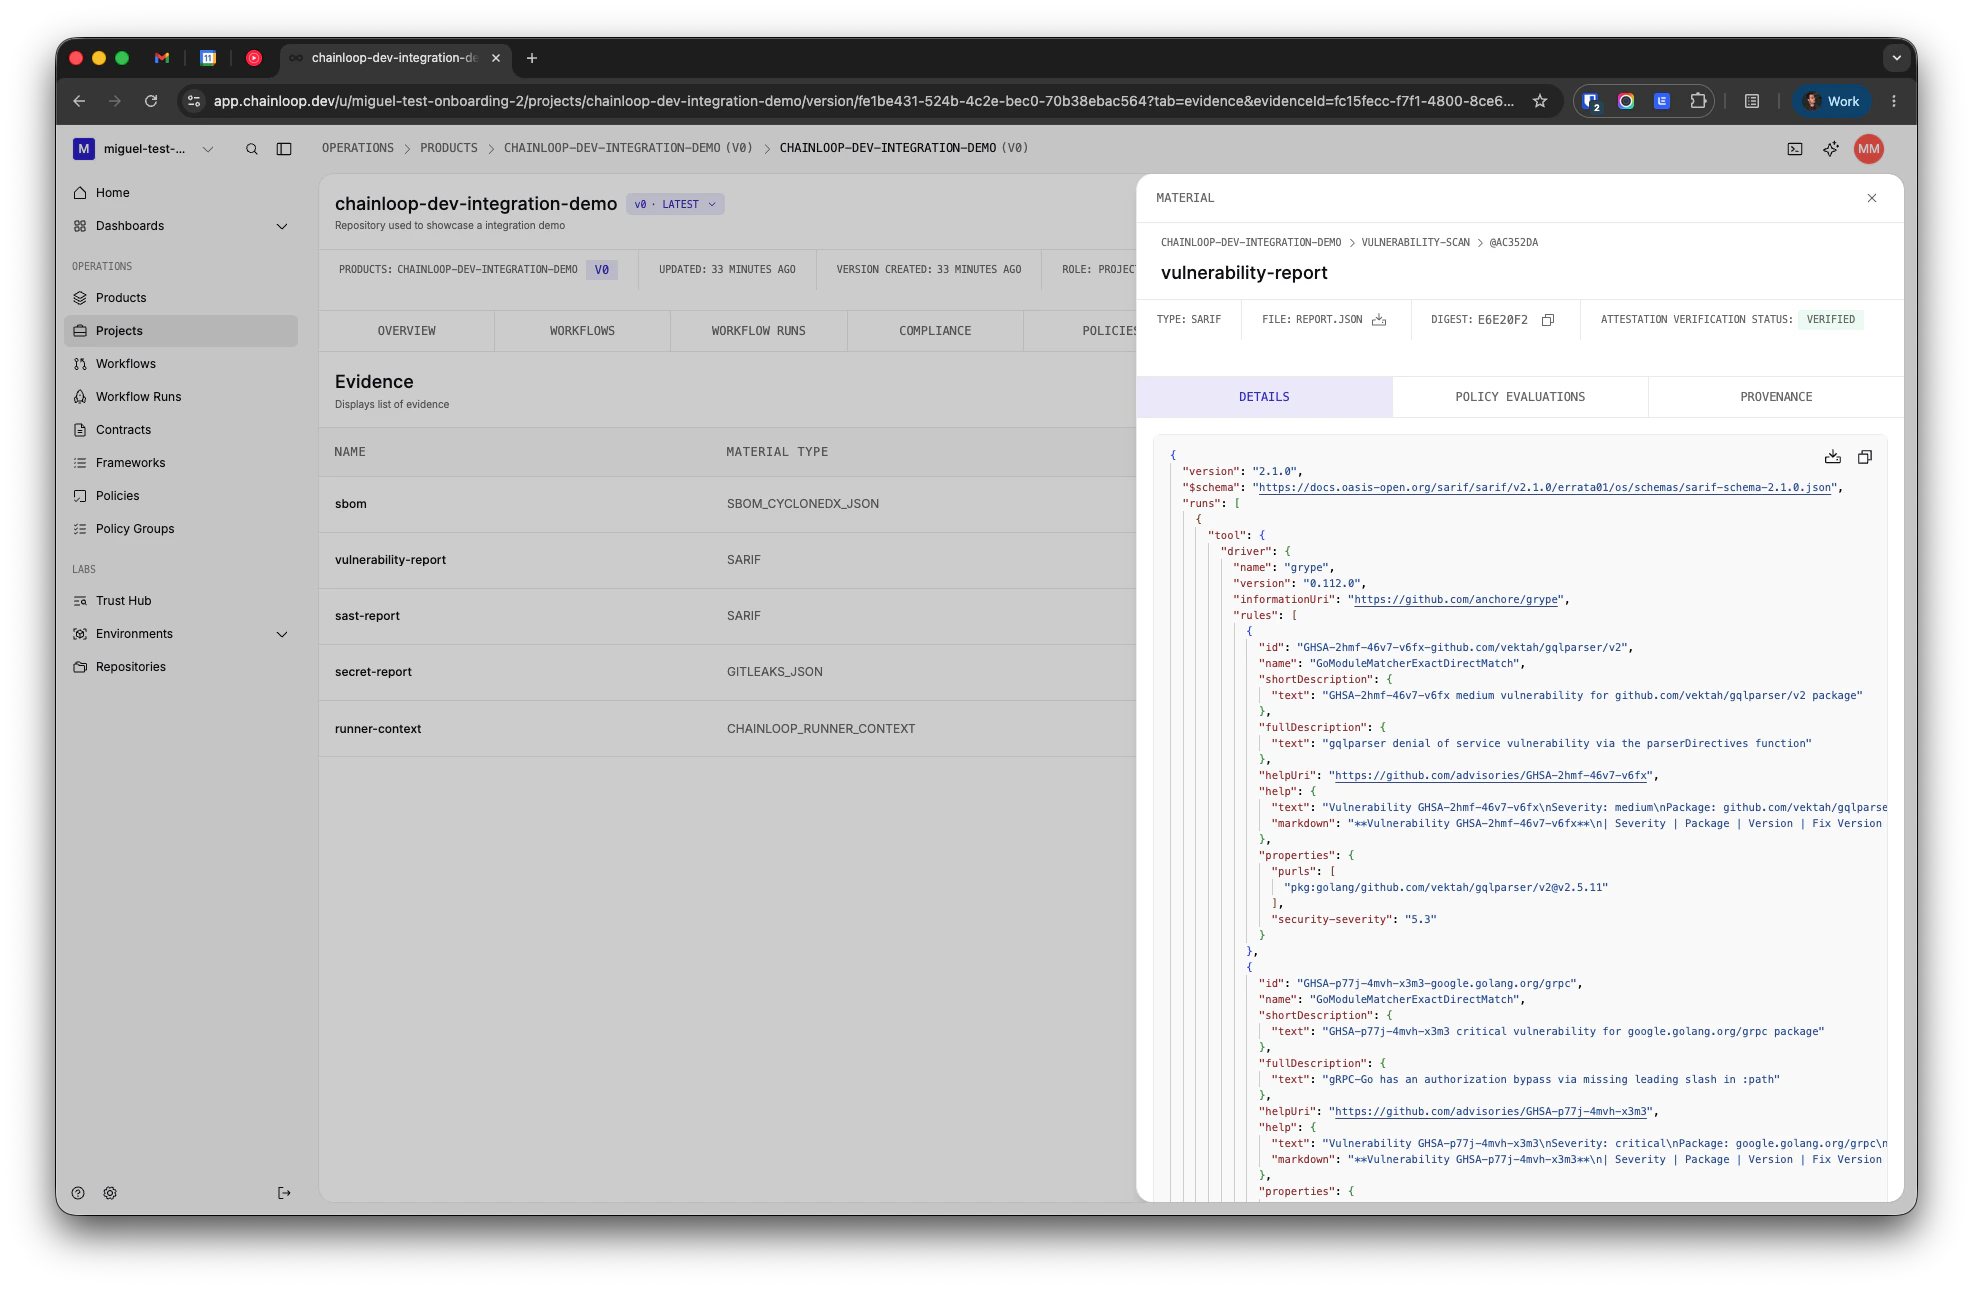This screenshot has width=1973, height=1289.
Task: Click the browser back arrow
Action: point(79,101)
